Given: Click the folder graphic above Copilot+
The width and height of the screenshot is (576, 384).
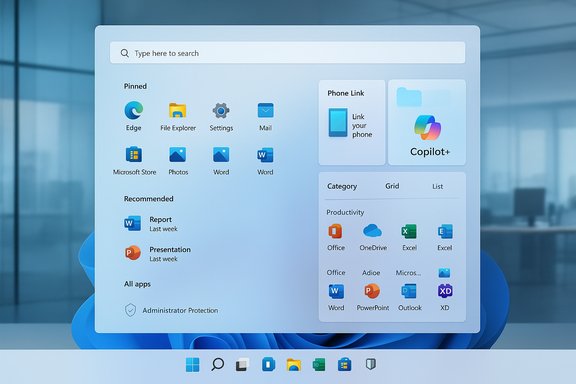Looking at the screenshot, I should point(409,97).
